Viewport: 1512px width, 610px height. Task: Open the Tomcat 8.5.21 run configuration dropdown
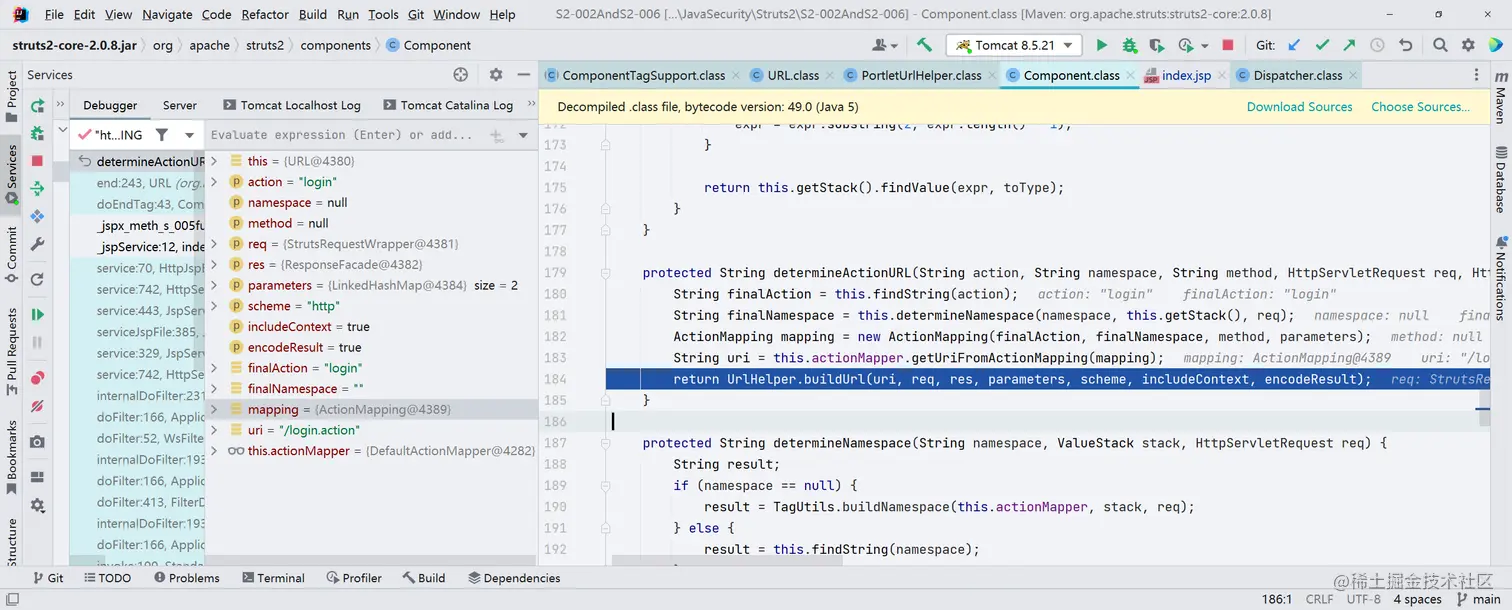(1014, 45)
